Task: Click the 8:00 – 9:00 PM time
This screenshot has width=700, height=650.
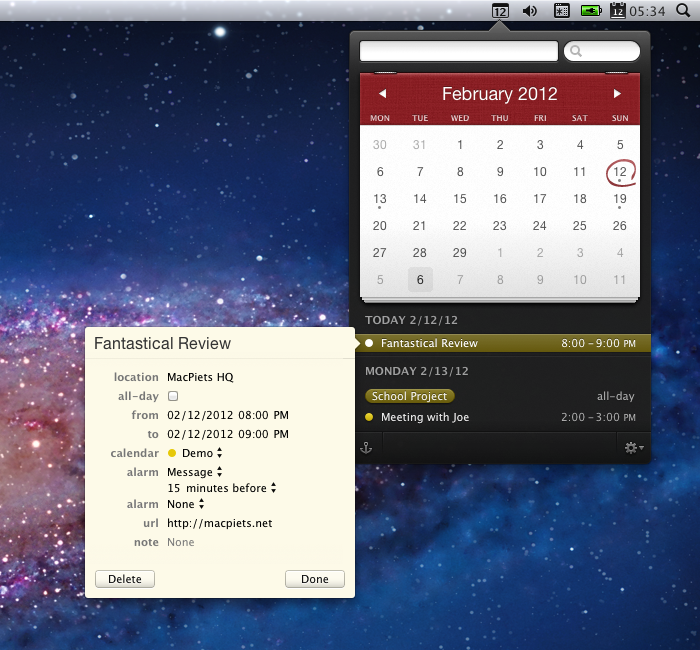Action: coord(598,343)
